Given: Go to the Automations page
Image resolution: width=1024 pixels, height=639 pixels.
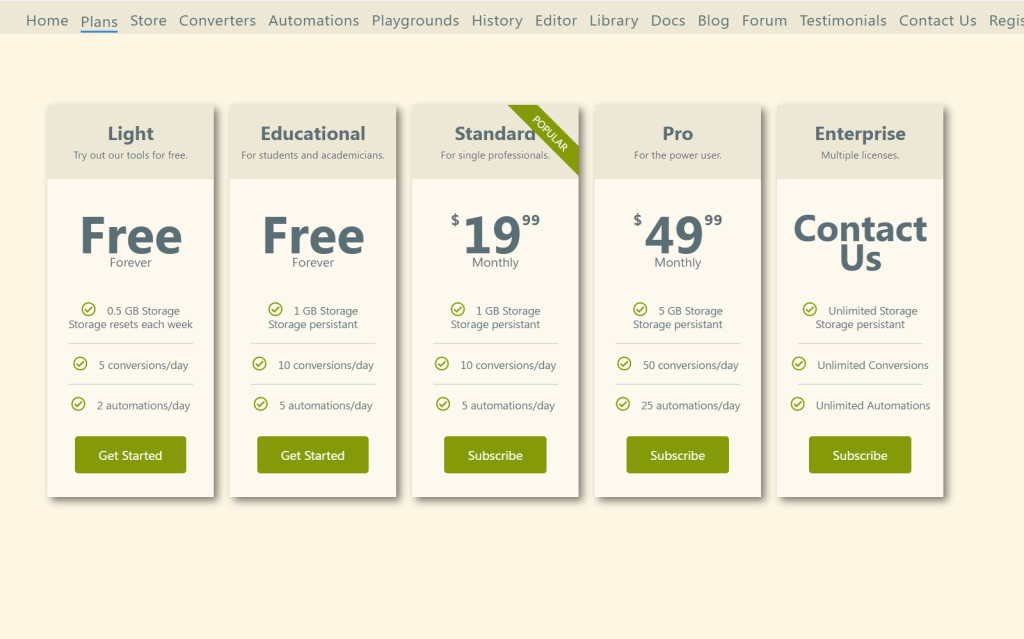Looking at the screenshot, I should point(313,20).
